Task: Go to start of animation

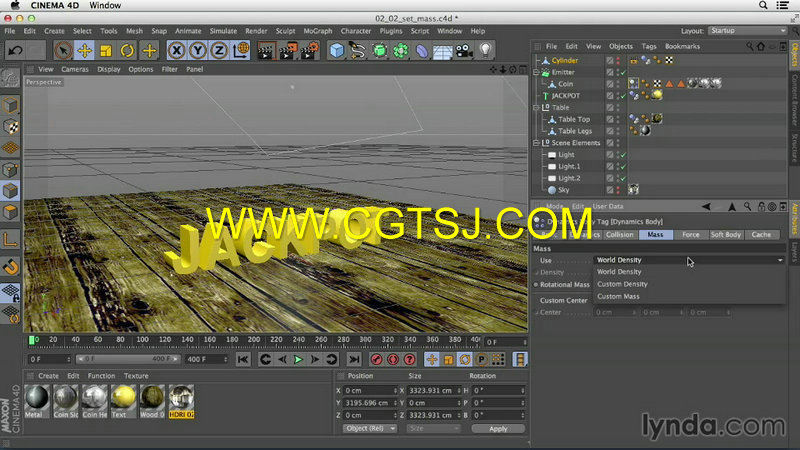Action: [x=243, y=359]
